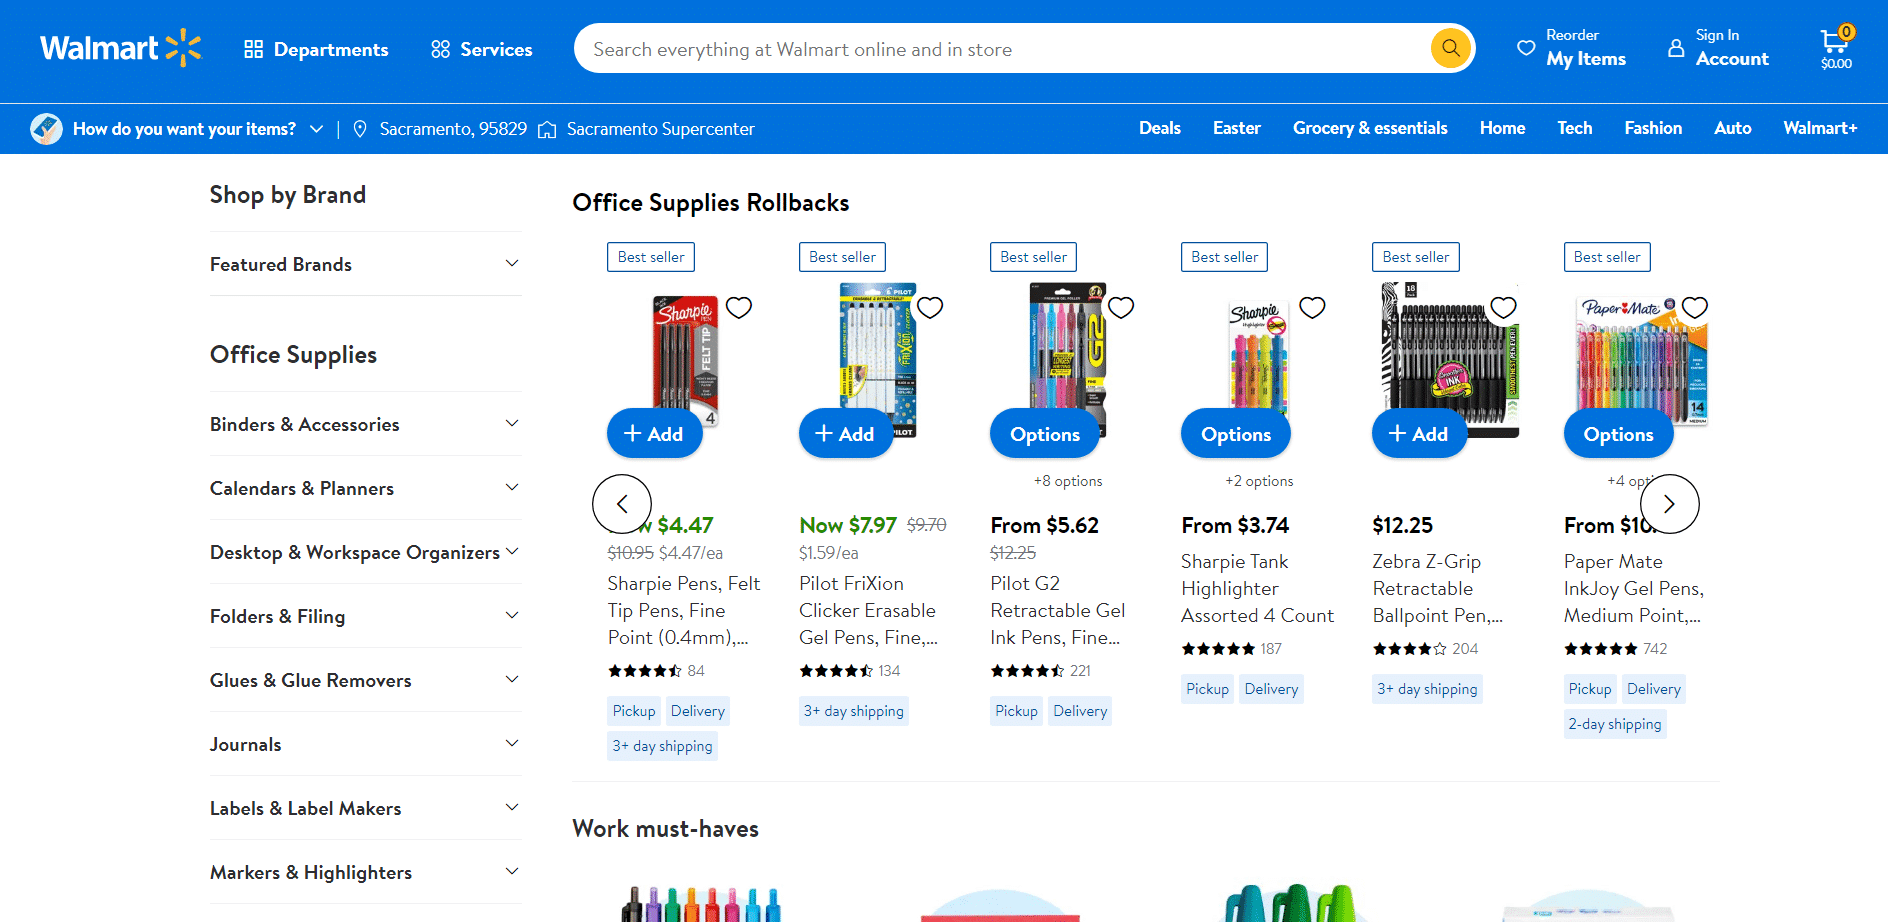Click the Reorder My Items heart icon
This screenshot has height=922, width=1888.
pyautogui.click(x=1526, y=47)
